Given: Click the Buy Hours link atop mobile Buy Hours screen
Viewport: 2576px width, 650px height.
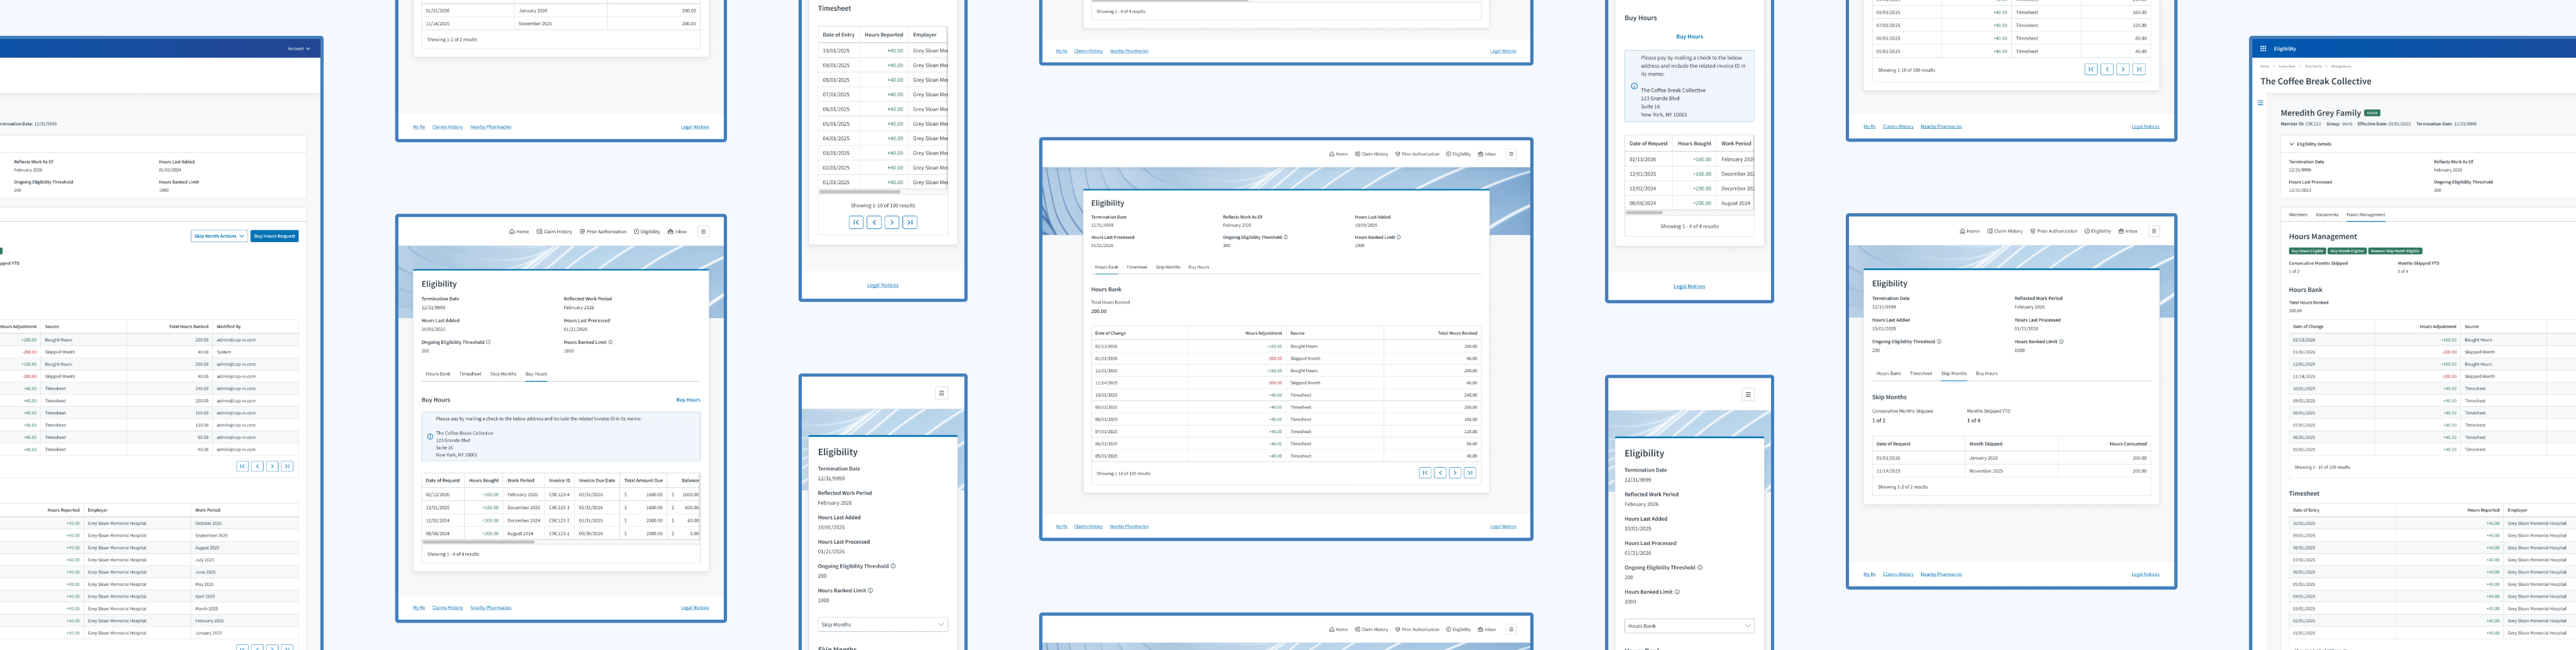Looking at the screenshot, I should click(x=1689, y=37).
